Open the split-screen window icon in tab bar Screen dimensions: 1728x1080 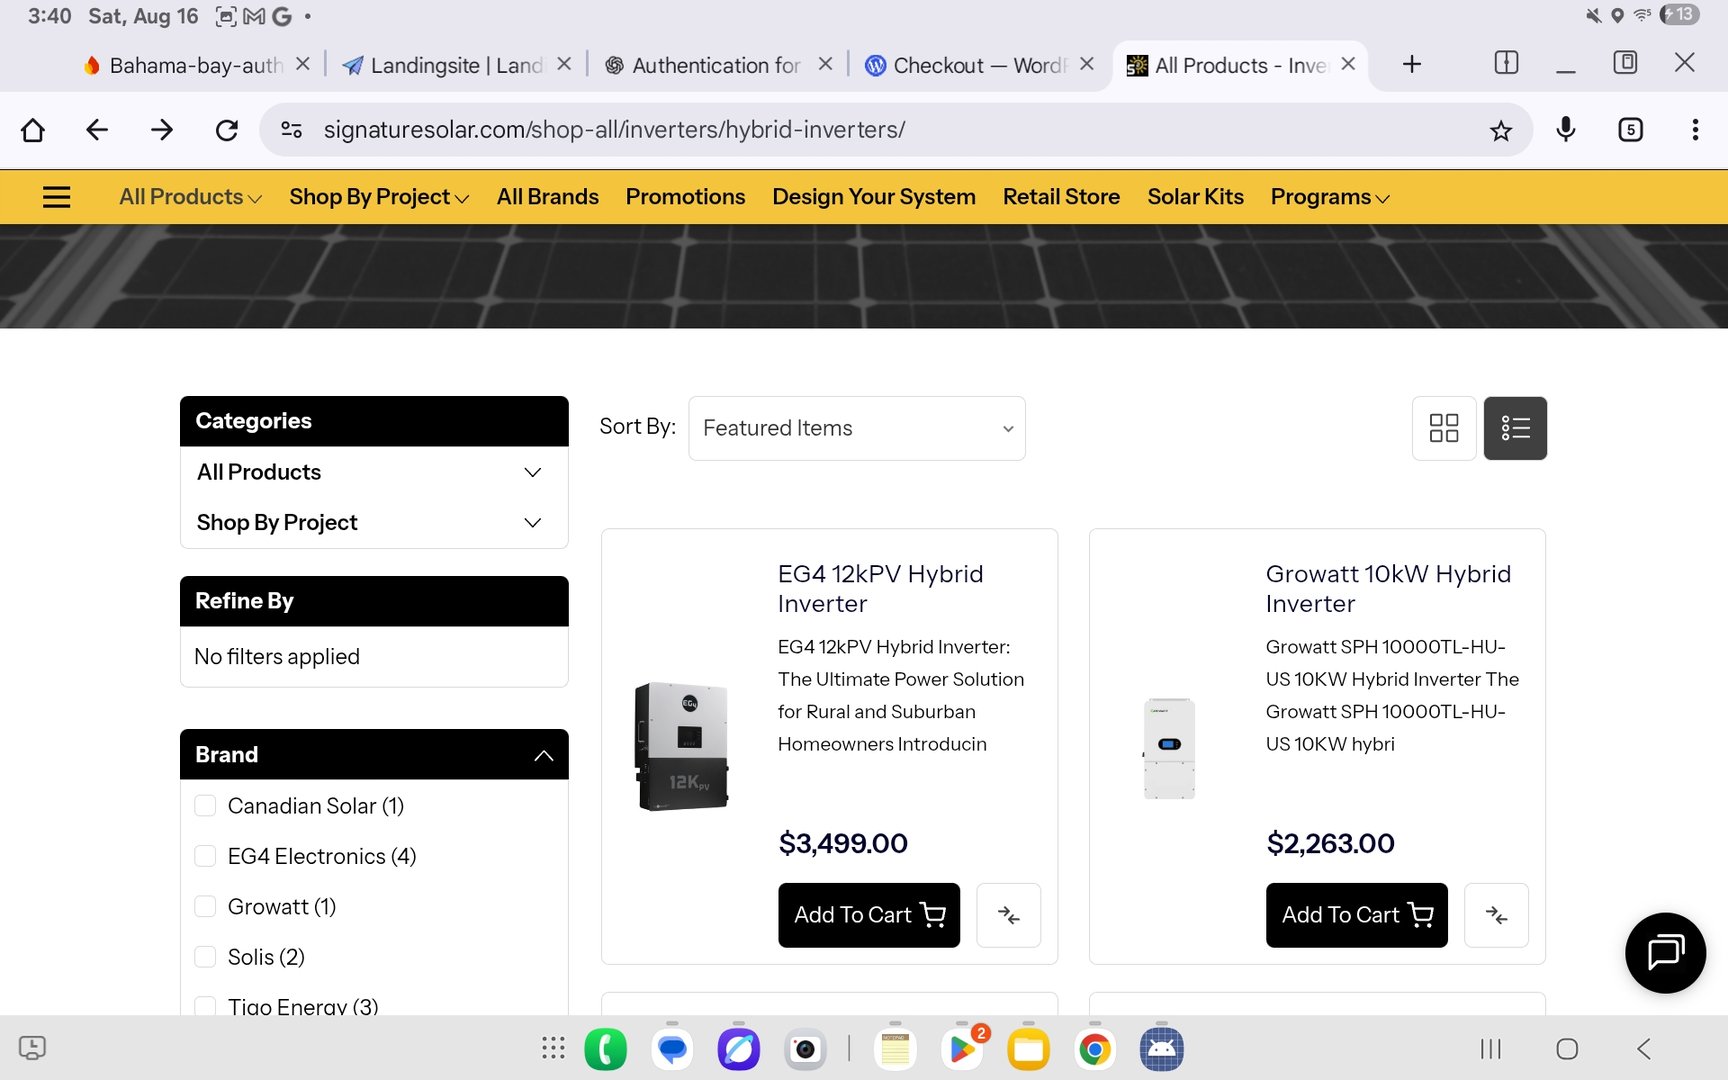[x=1506, y=63]
